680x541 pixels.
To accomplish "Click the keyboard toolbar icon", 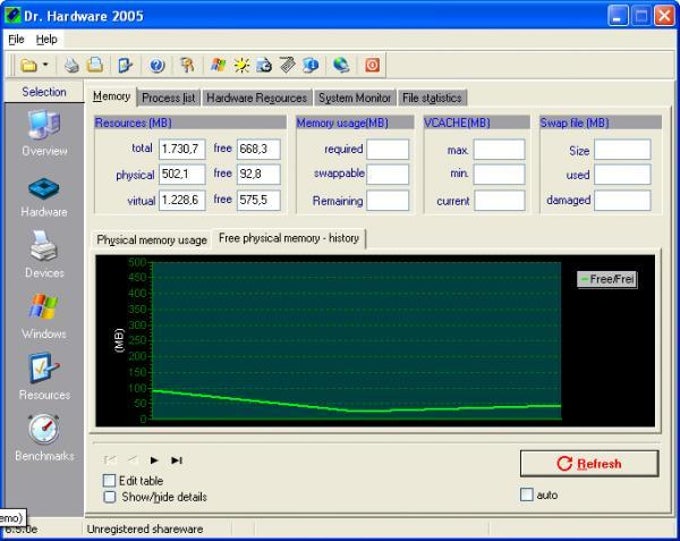I will point(287,66).
